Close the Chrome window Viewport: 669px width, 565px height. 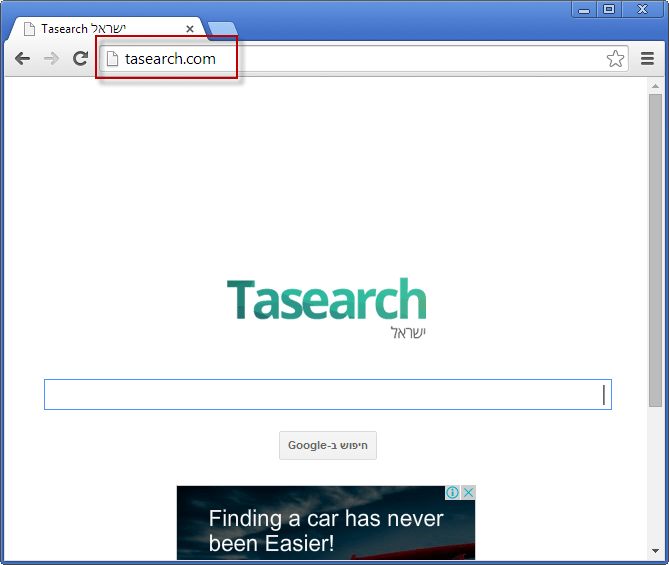point(643,9)
